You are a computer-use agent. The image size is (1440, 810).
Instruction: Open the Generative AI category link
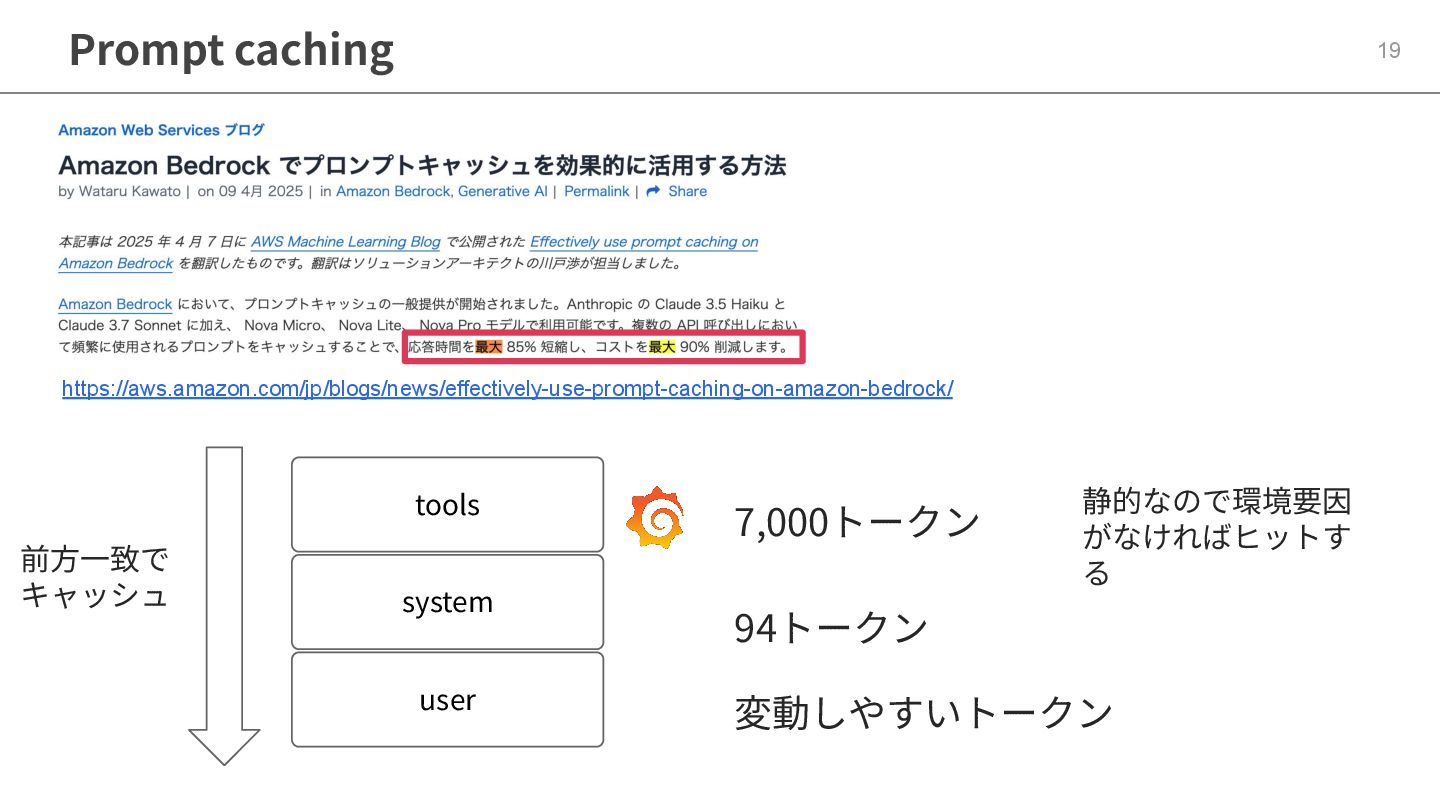pyautogui.click(x=502, y=191)
